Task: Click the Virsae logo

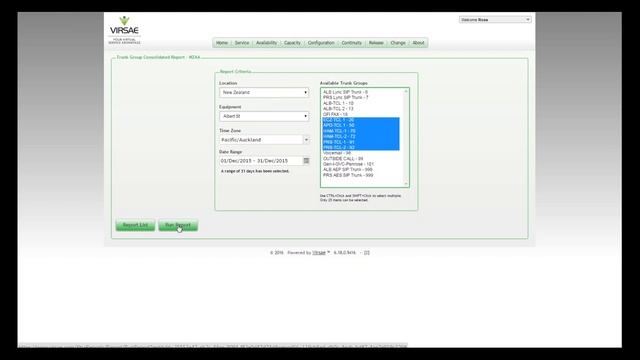Action: [x=124, y=30]
